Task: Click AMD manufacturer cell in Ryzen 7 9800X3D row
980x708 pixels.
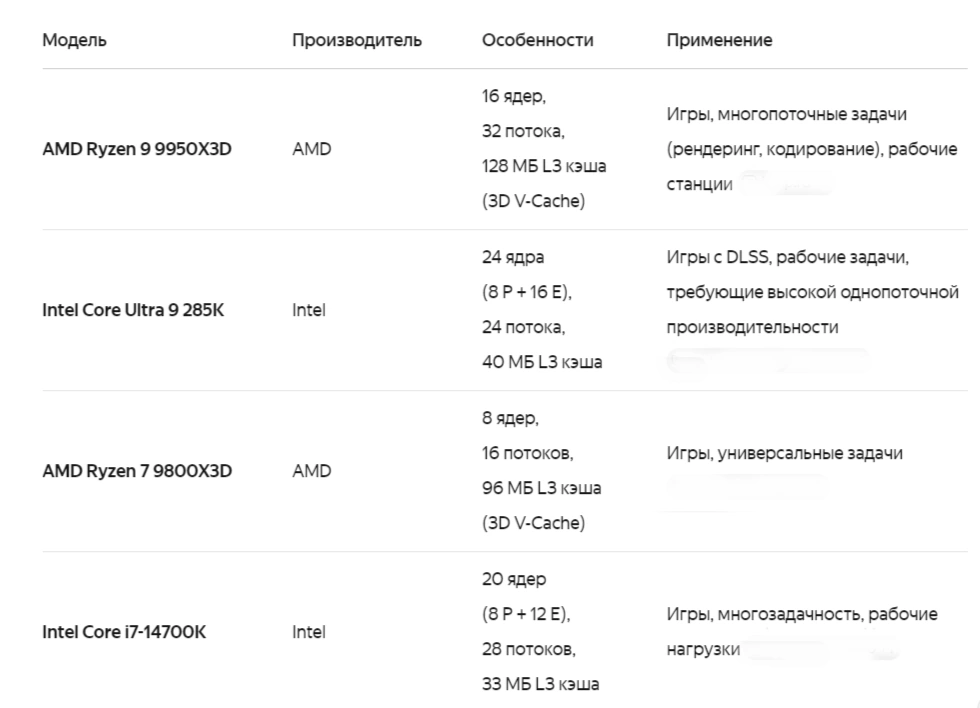Action: pyautogui.click(x=311, y=471)
